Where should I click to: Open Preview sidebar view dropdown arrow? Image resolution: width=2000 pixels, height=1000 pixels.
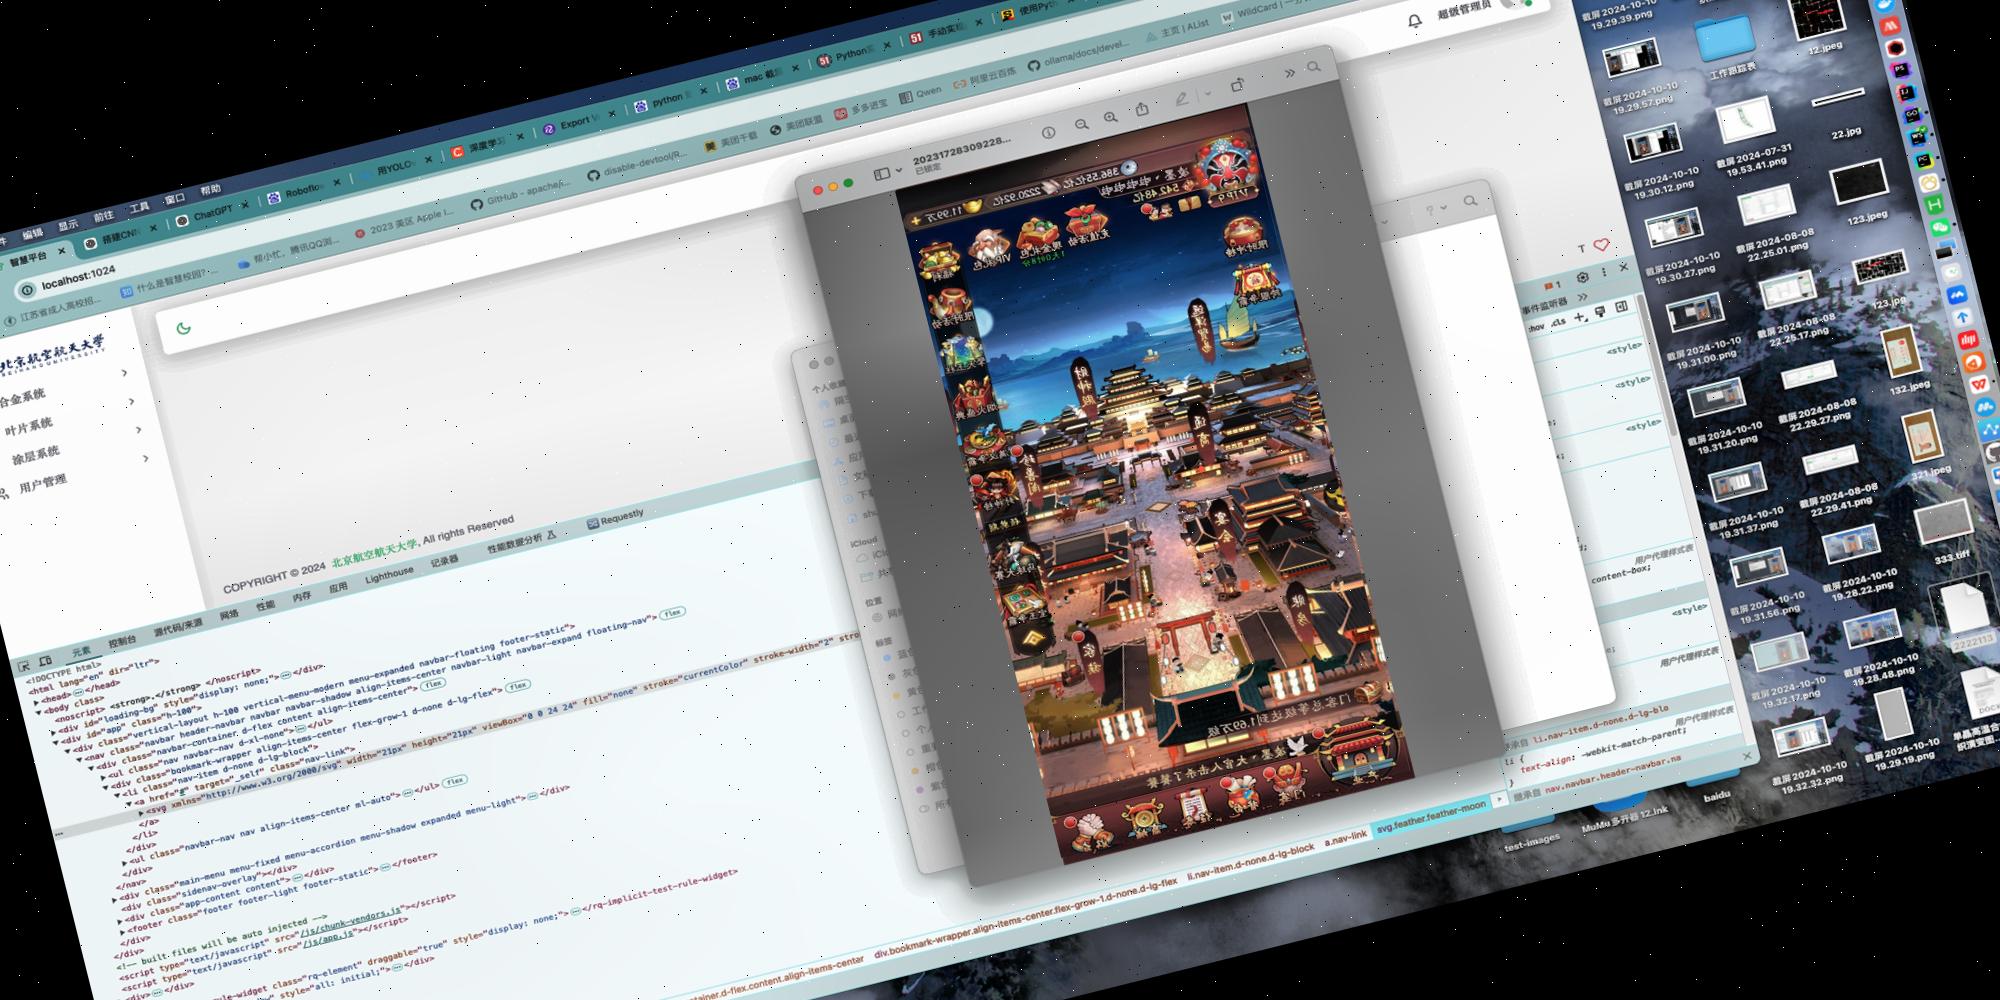(897, 170)
